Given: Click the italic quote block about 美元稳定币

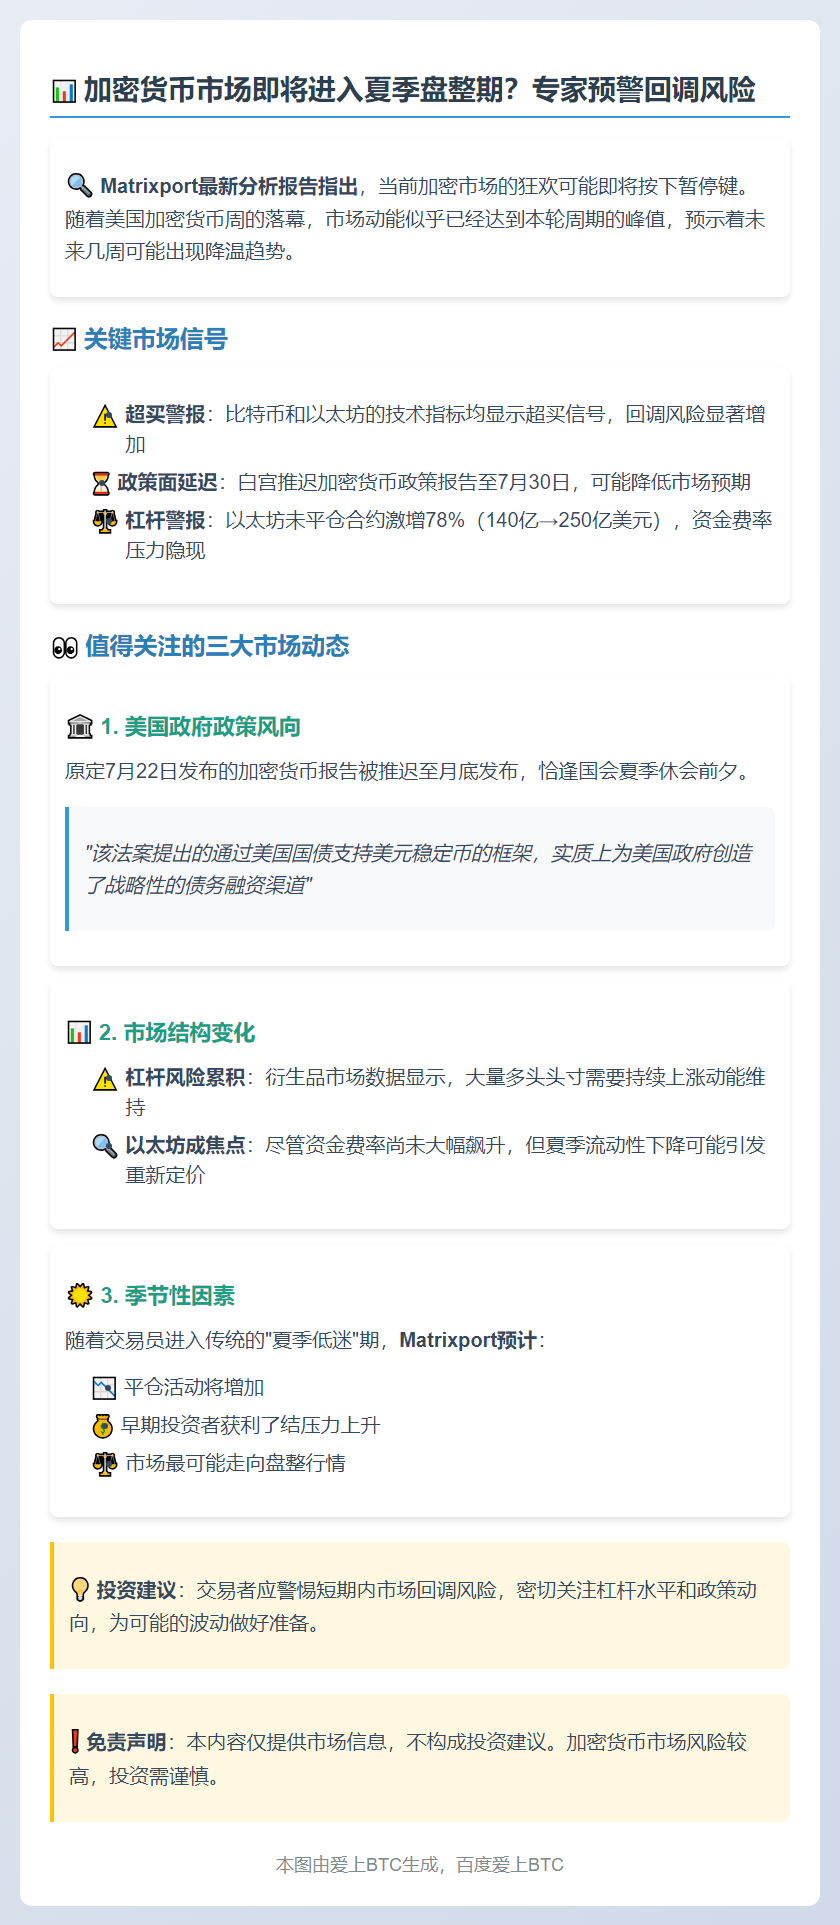Looking at the screenshot, I should [420, 869].
